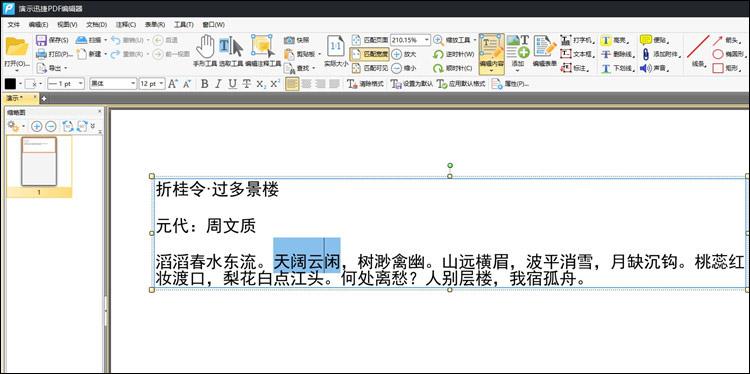Toggle superscript formatting
Image resolution: width=750 pixels, height=374 pixels.
[x=275, y=84]
